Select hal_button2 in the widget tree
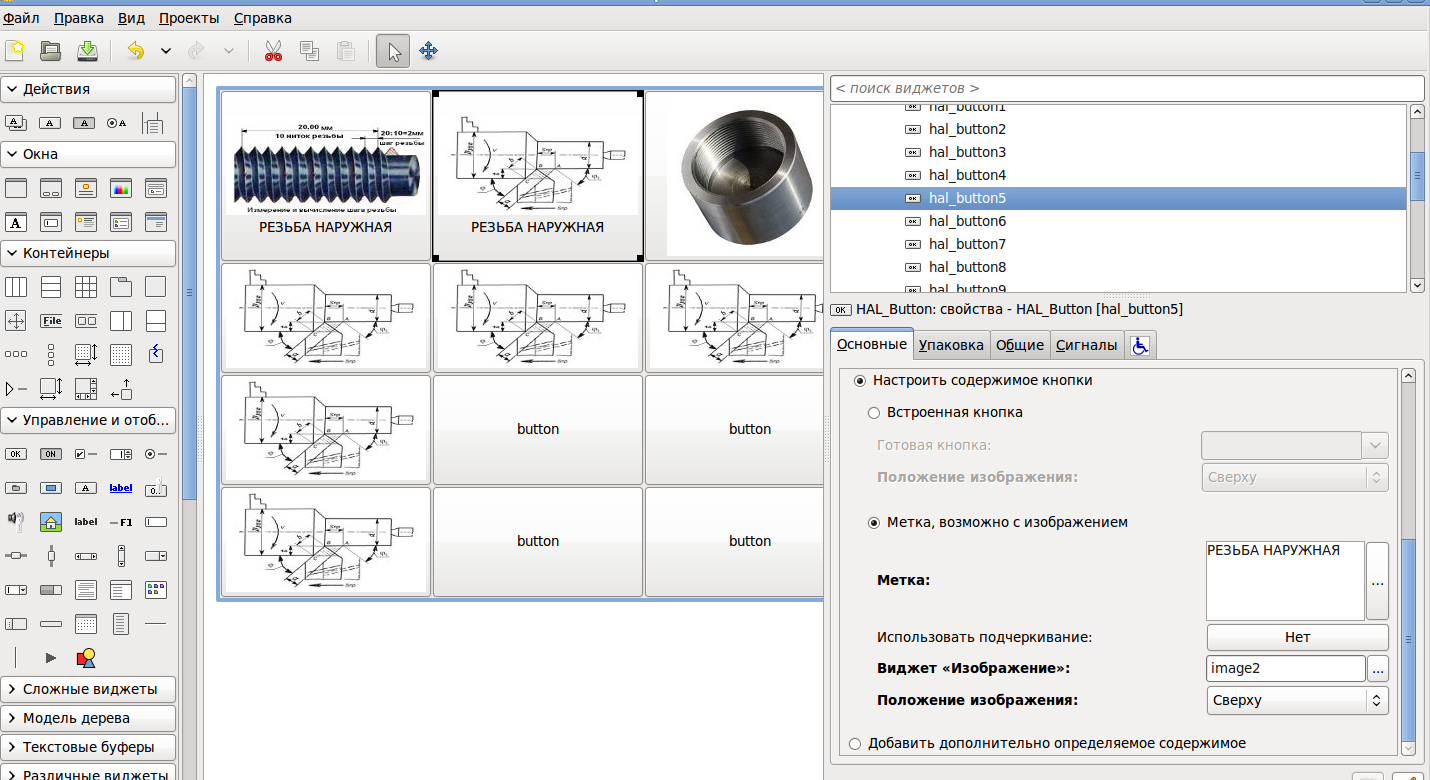The height and width of the screenshot is (780, 1430). pos(1120,129)
